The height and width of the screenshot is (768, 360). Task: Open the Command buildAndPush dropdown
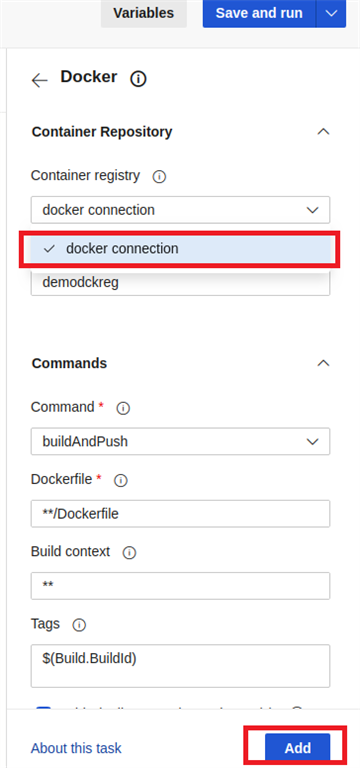180,442
